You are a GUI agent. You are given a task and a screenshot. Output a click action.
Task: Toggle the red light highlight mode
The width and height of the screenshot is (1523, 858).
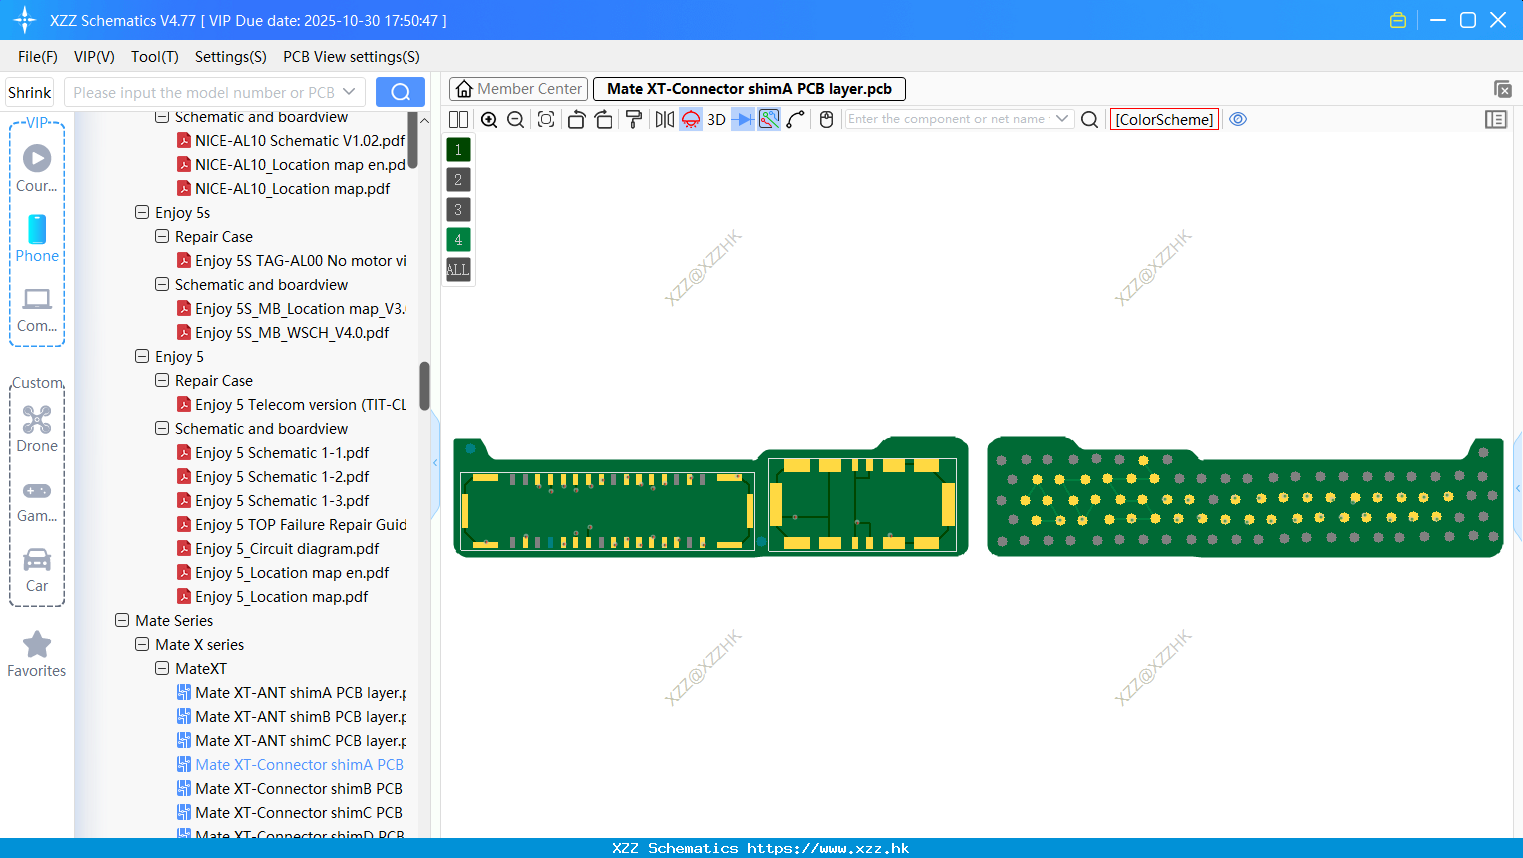[691, 120]
